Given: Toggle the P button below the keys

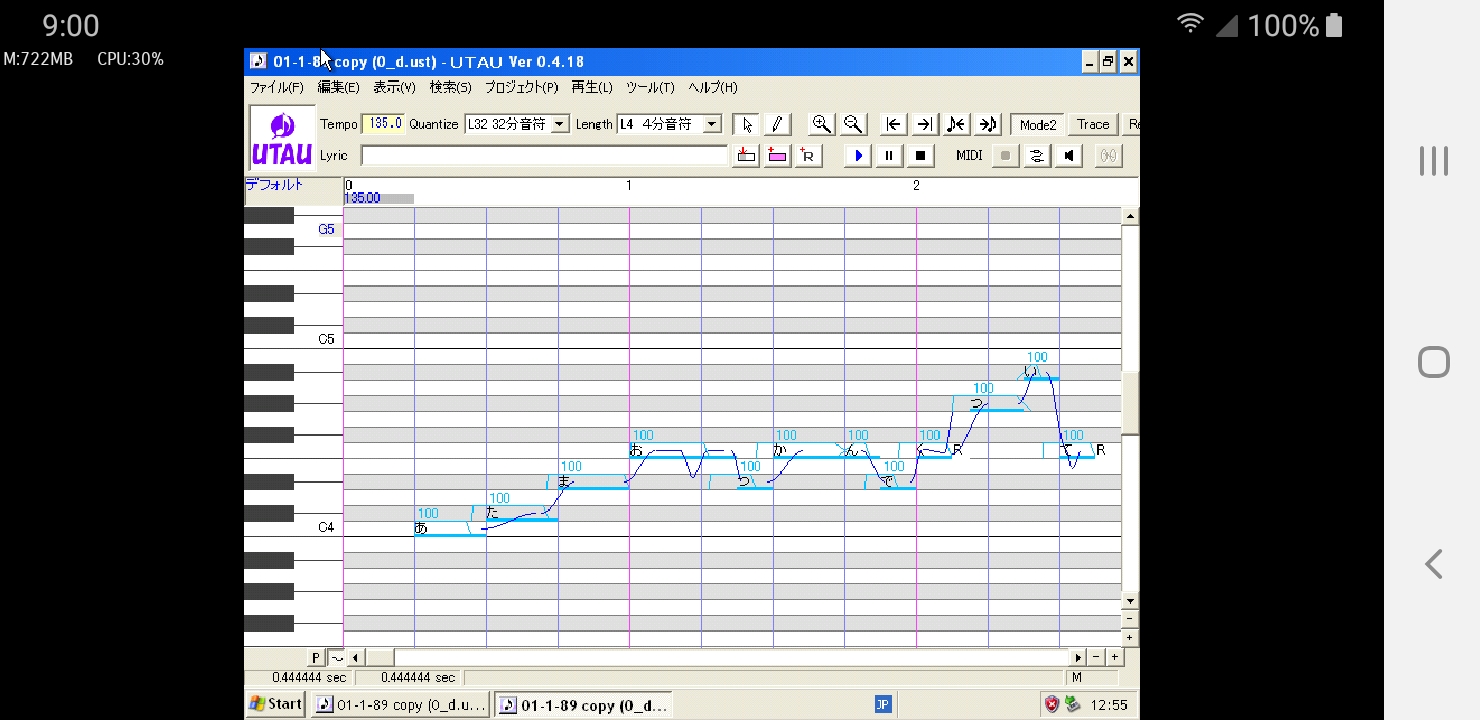Looking at the screenshot, I should pos(316,657).
